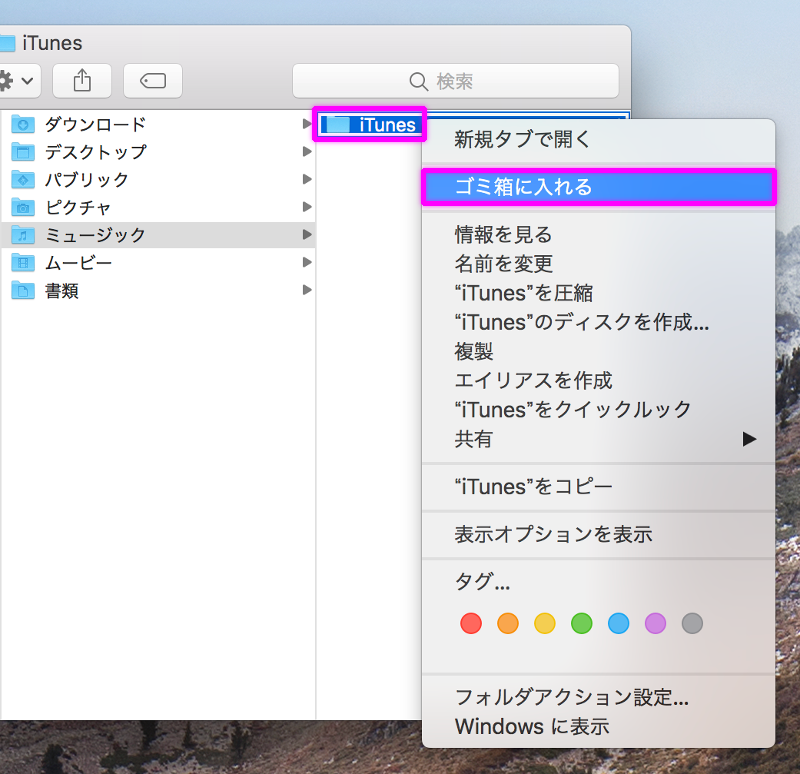Viewport: 800px width, 774px height.
Task: Choose “iTunes”をコピー menu item
Action: [598, 487]
